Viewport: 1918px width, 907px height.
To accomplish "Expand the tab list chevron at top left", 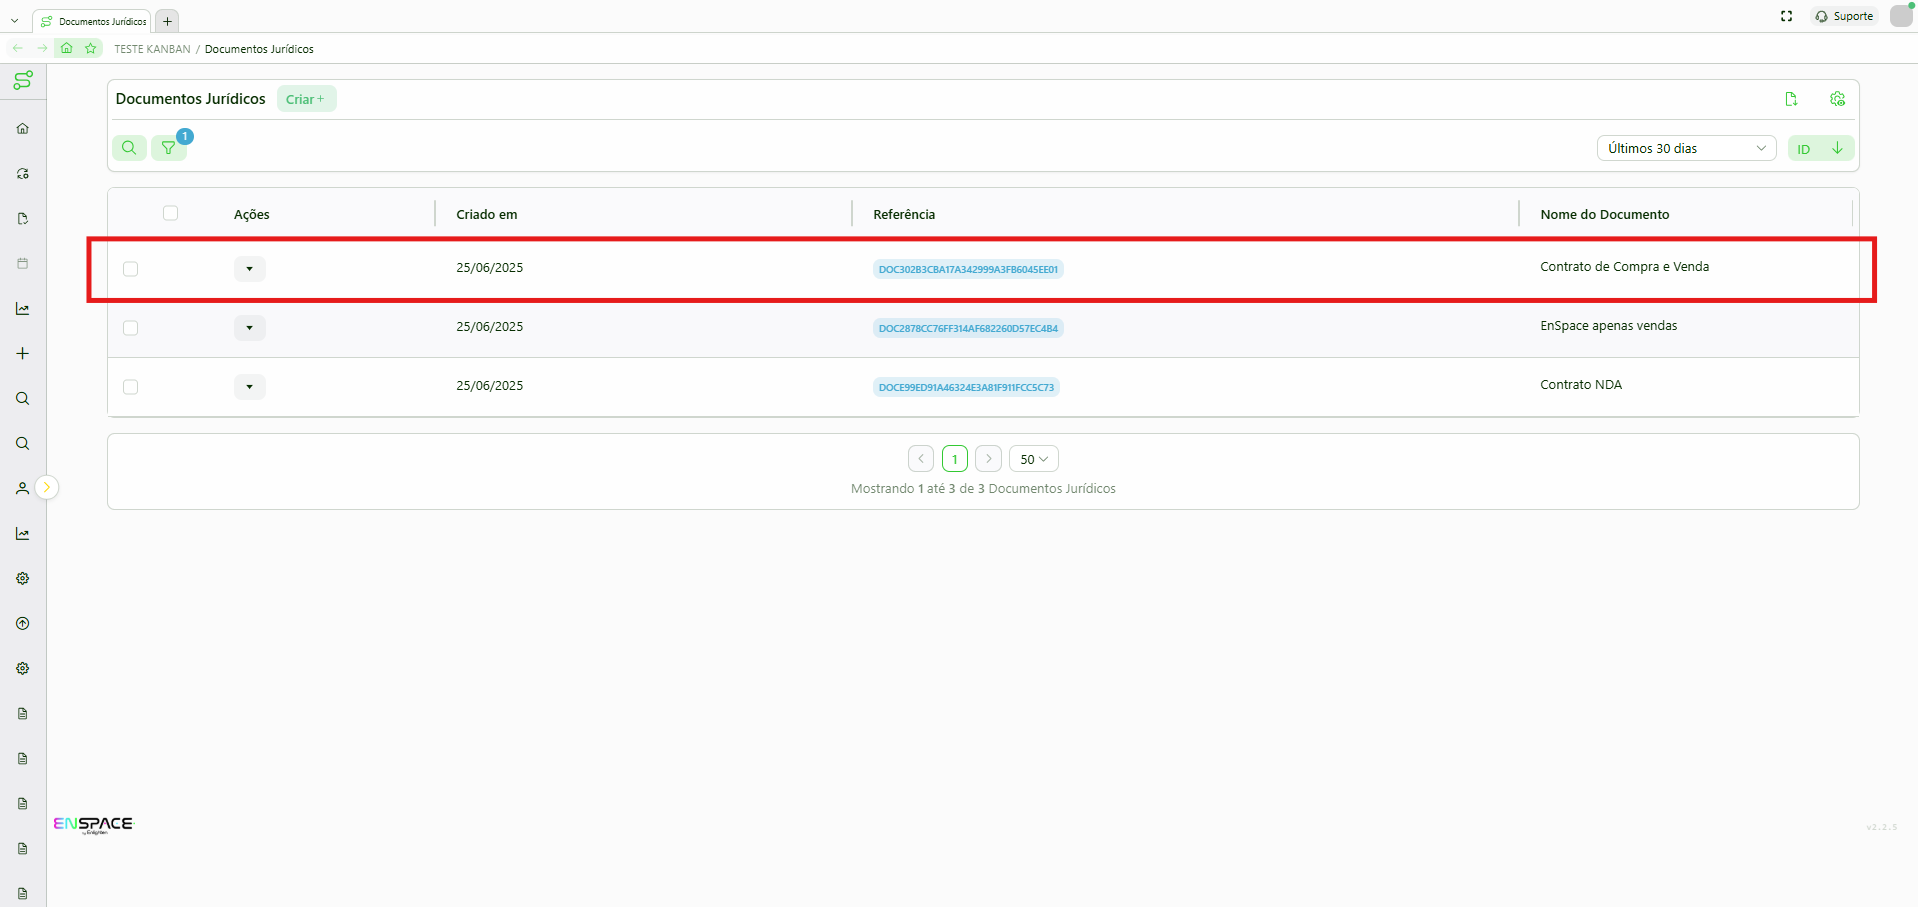I will click(x=14, y=21).
